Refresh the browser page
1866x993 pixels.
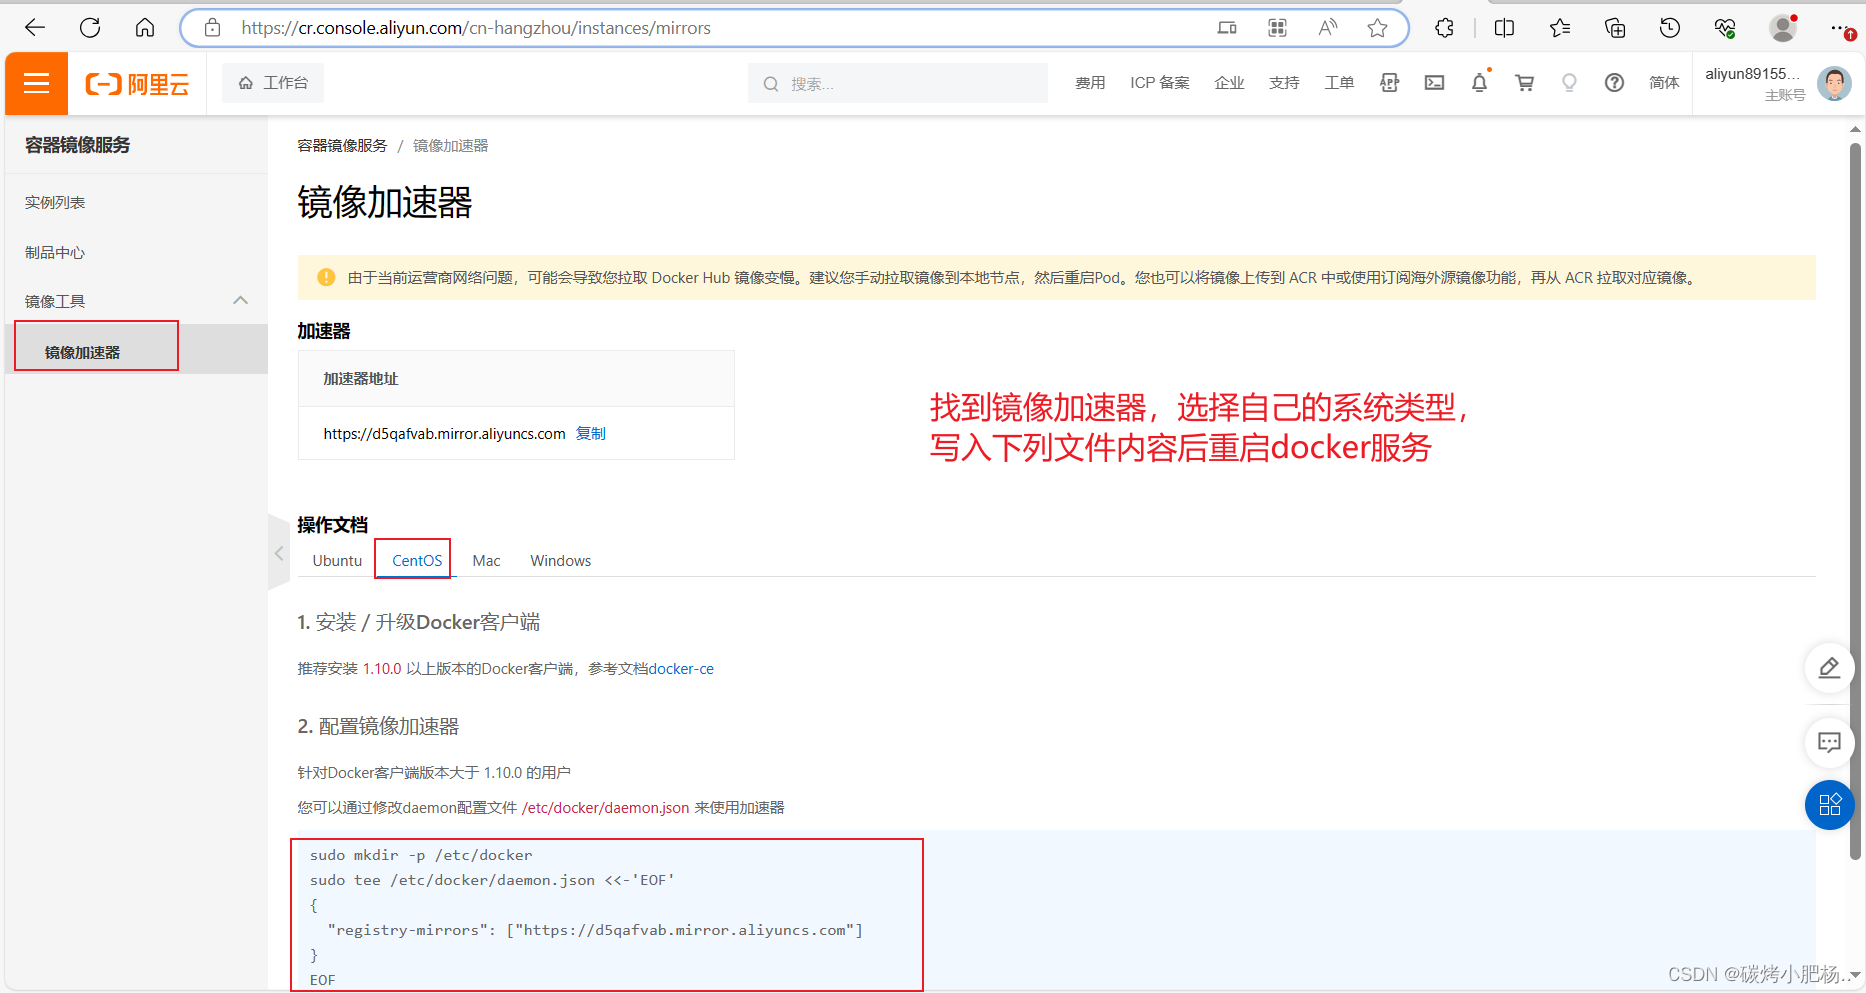(90, 28)
